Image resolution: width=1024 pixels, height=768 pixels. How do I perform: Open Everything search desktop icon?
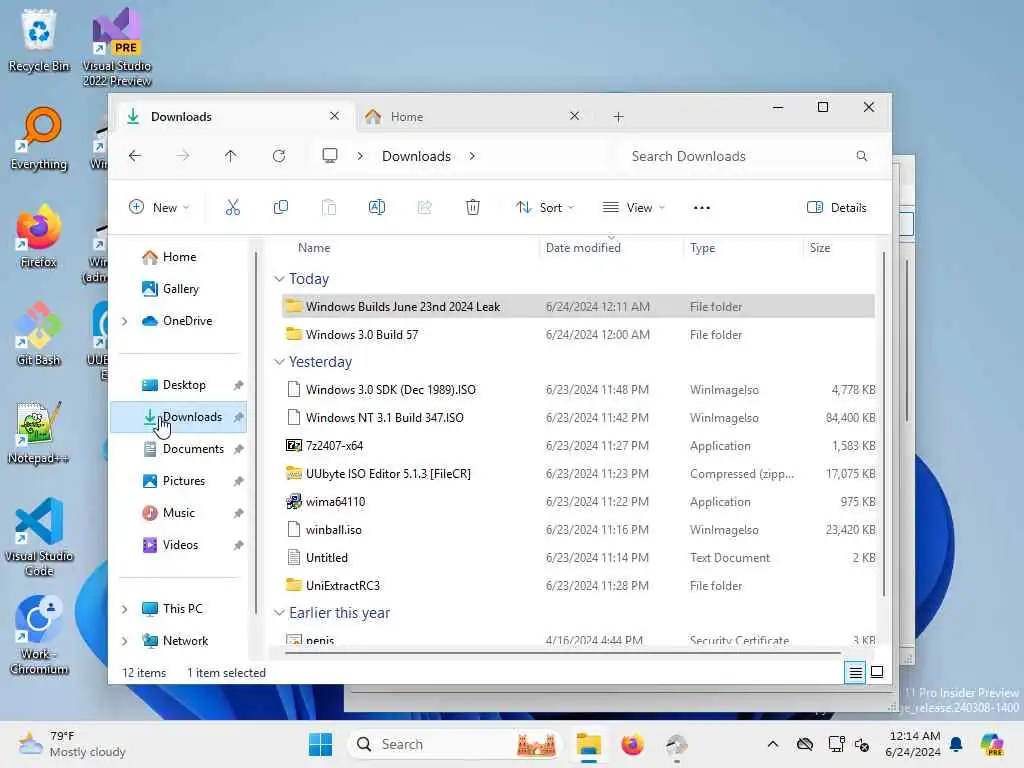click(x=39, y=139)
